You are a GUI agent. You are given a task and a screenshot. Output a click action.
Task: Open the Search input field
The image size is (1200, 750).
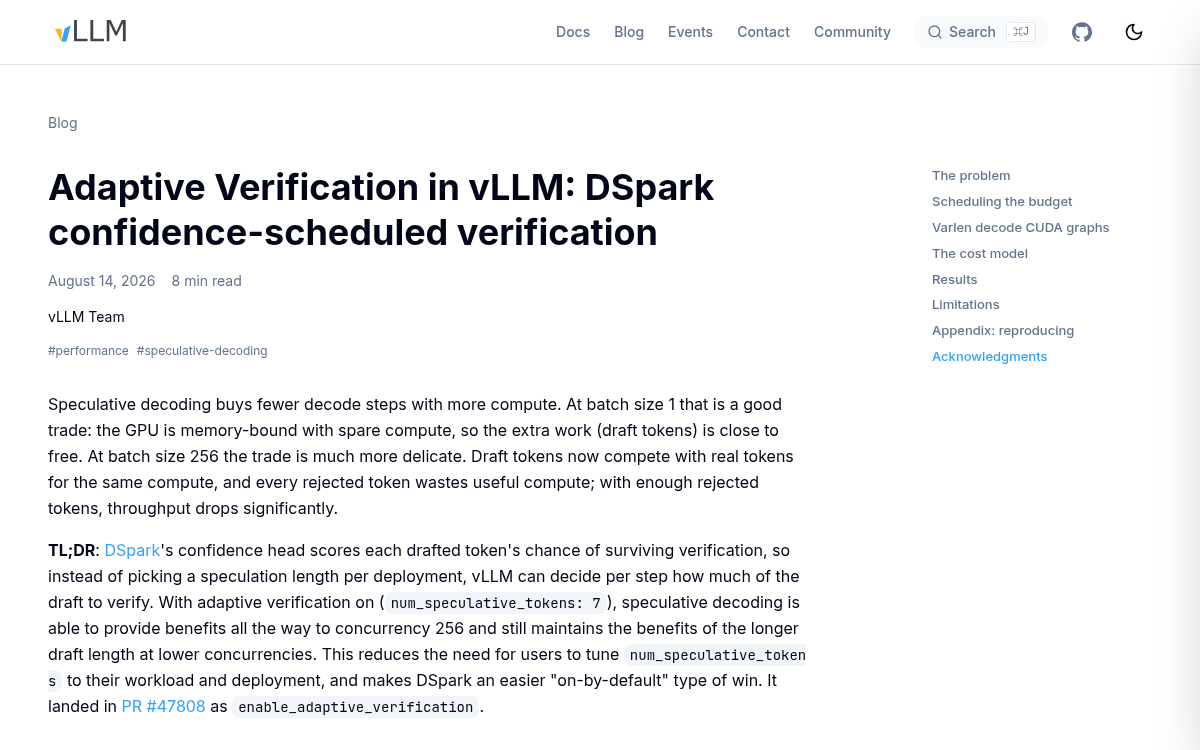coord(981,32)
